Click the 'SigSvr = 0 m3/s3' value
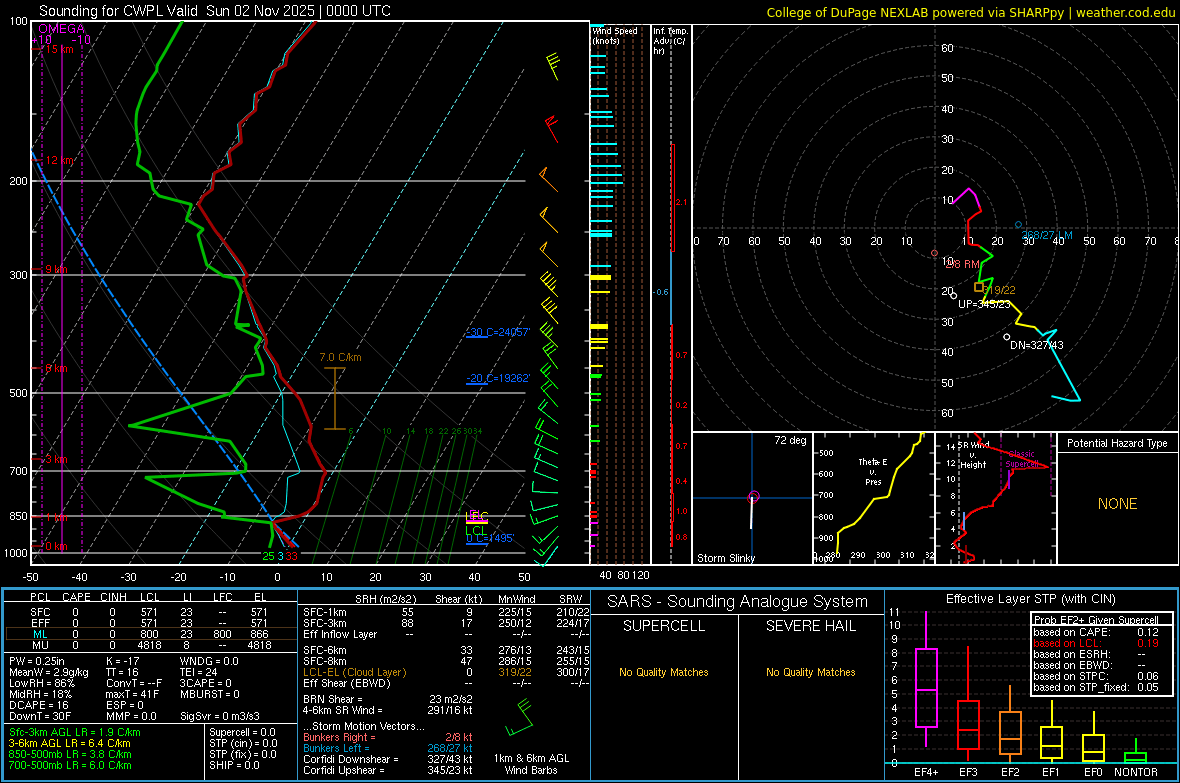 [x=220, y=716]
